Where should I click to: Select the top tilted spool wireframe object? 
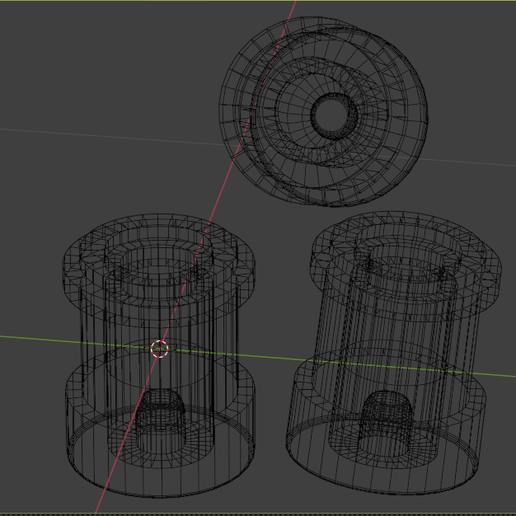point(324,112)
